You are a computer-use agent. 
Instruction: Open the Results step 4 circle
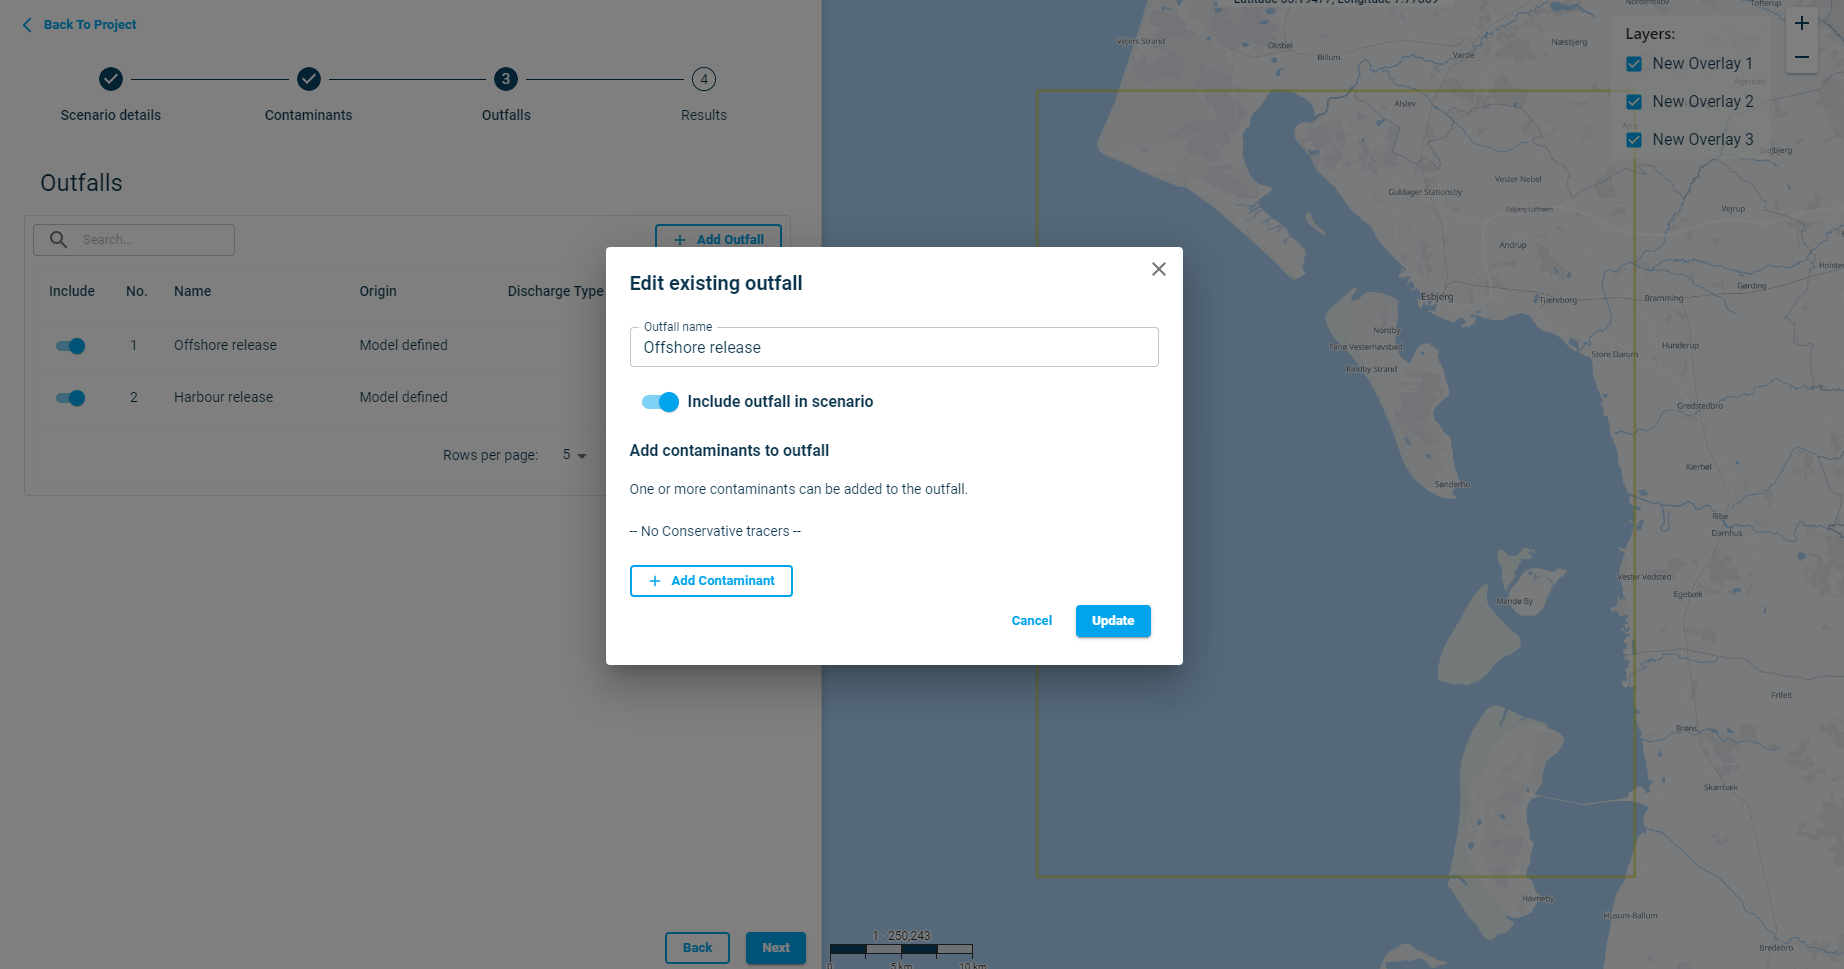coord(704,79)
